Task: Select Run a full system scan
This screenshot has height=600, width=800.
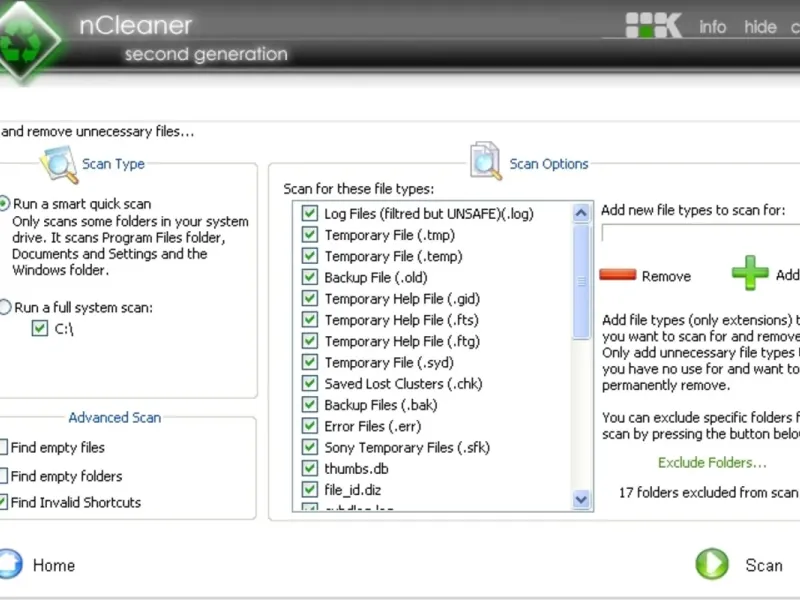Action: point(5,307)
